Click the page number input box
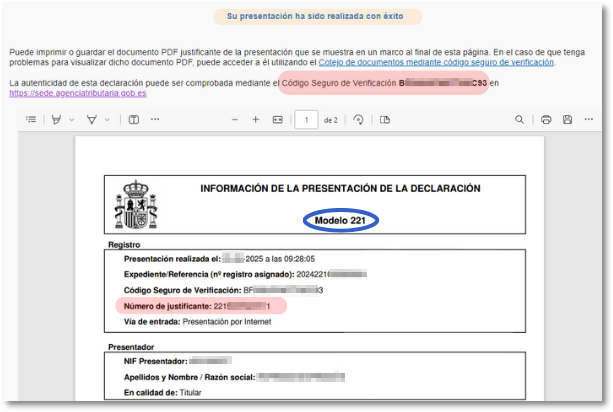613x412 pixels. click(305, 119)
